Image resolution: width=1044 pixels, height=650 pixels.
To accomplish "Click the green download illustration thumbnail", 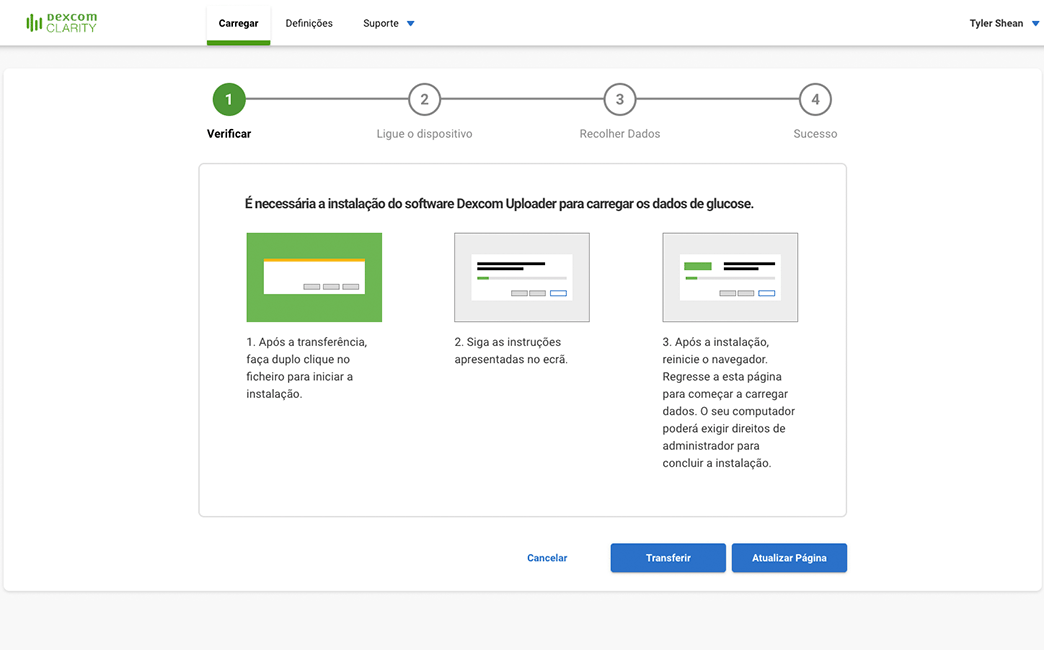I will pos(314,277).
